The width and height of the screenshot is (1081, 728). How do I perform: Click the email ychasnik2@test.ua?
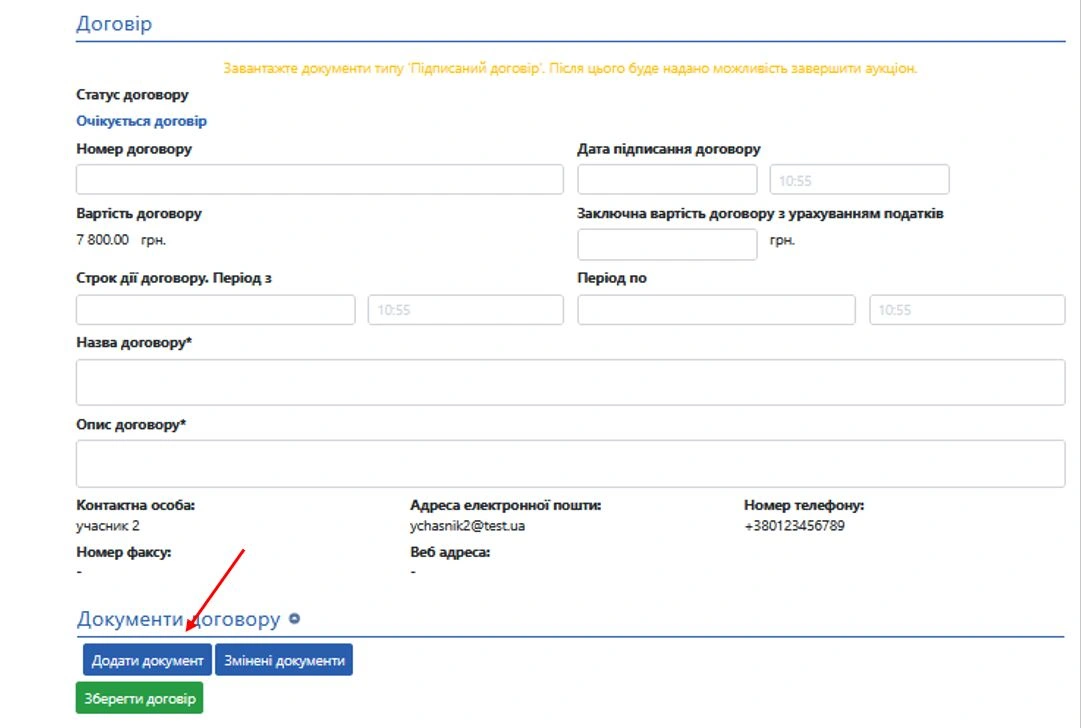[x=467, y=526]
